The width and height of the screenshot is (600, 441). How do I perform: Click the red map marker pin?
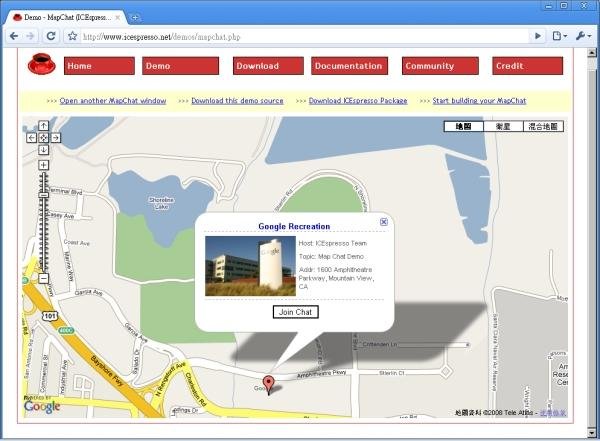pyautogui.click(x=269, y=385)
